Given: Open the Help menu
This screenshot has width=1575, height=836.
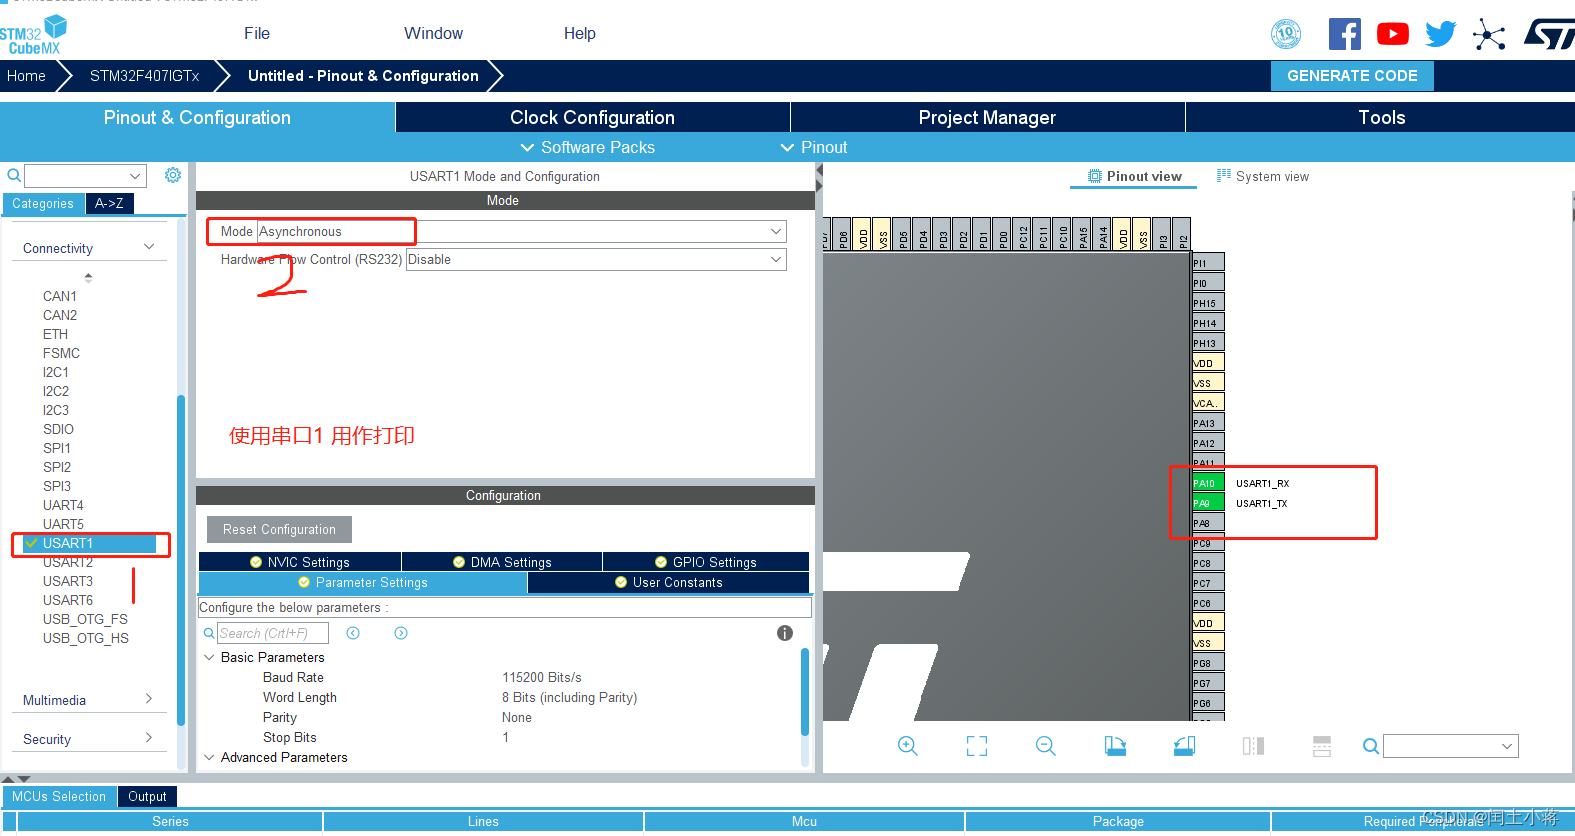Looking at the screenshot, I should tap(579, 33).
